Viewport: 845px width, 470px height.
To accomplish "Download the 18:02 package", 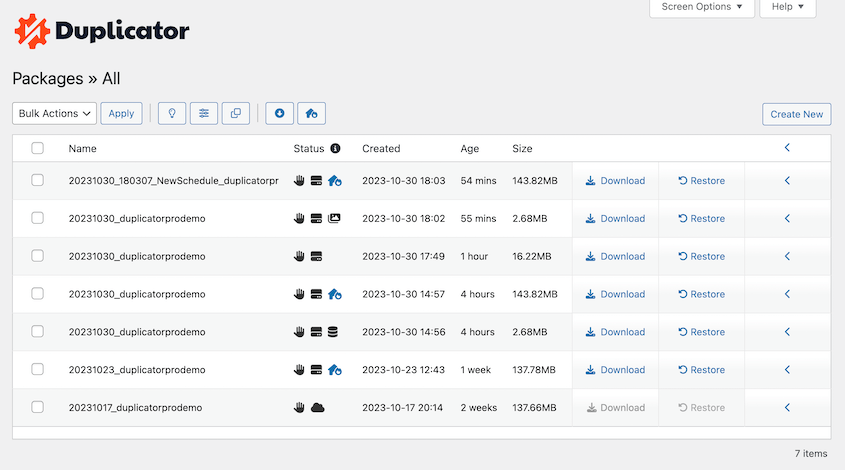I will pyautogui.click(x=615, y=218).
